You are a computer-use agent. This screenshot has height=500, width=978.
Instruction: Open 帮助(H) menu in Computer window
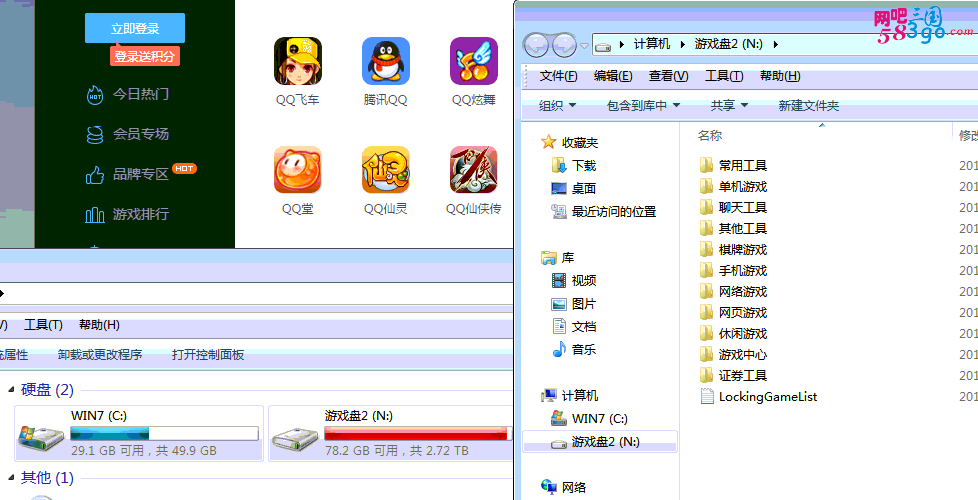tap(99, 325)
